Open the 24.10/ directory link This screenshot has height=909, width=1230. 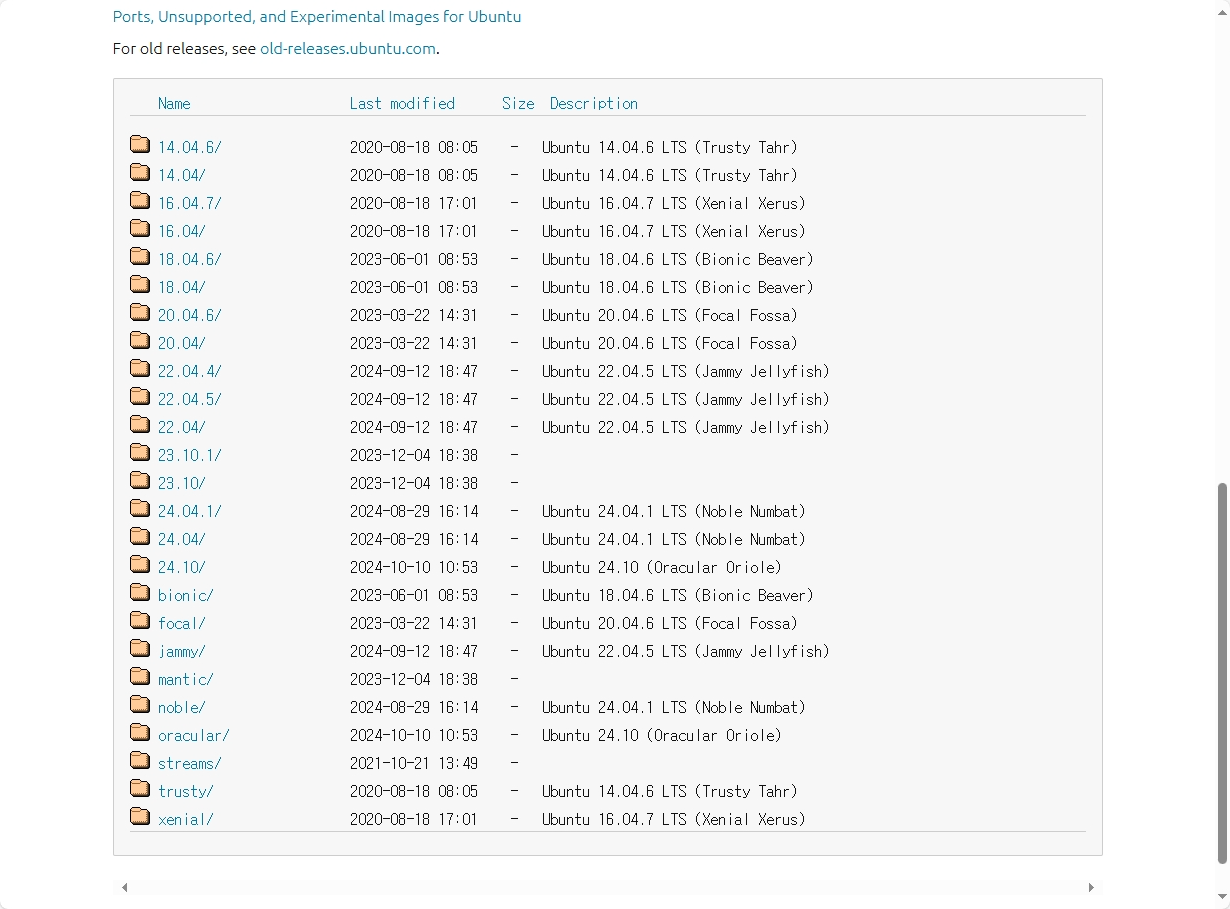point(182,567)
